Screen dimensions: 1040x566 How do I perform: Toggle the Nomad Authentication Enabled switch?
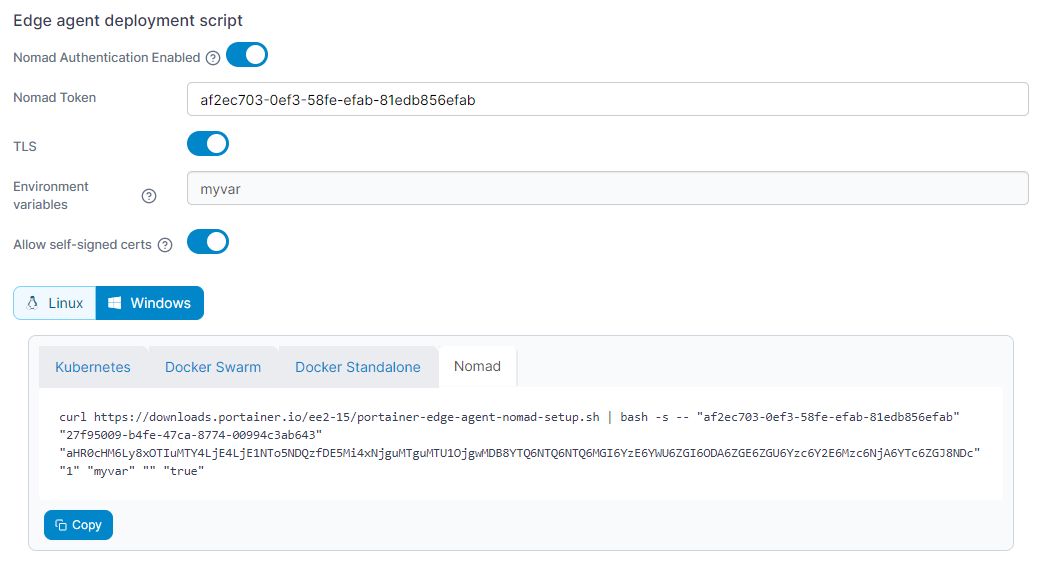[247, 55]
